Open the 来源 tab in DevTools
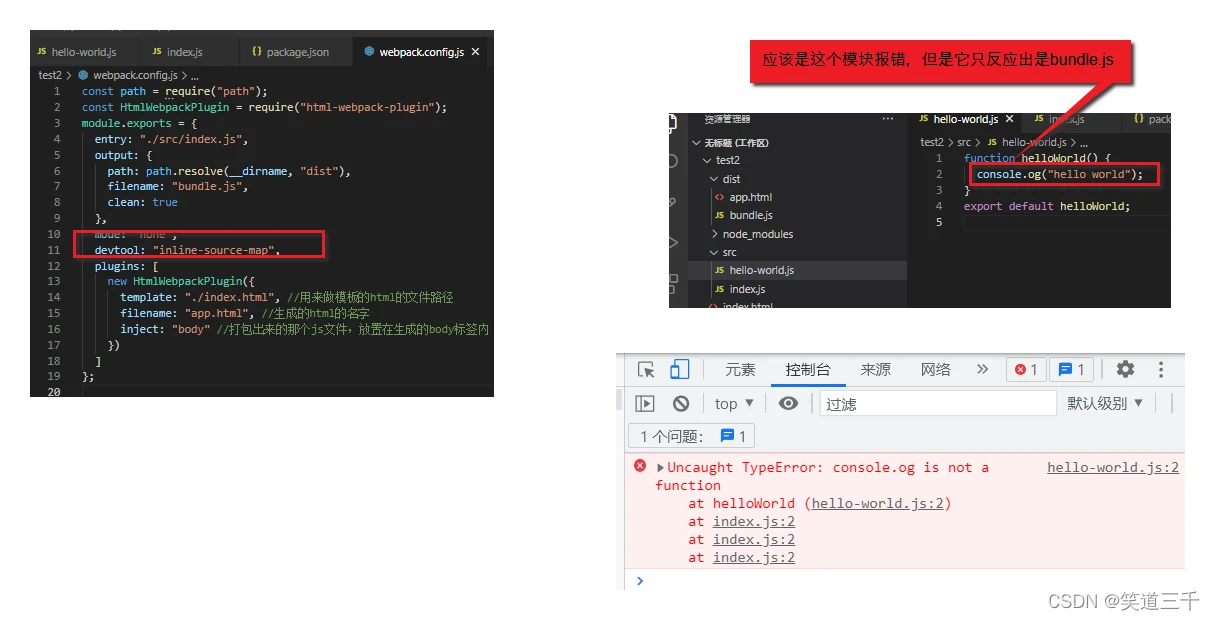Screen dimensions: 1215x620 point(875,370)
